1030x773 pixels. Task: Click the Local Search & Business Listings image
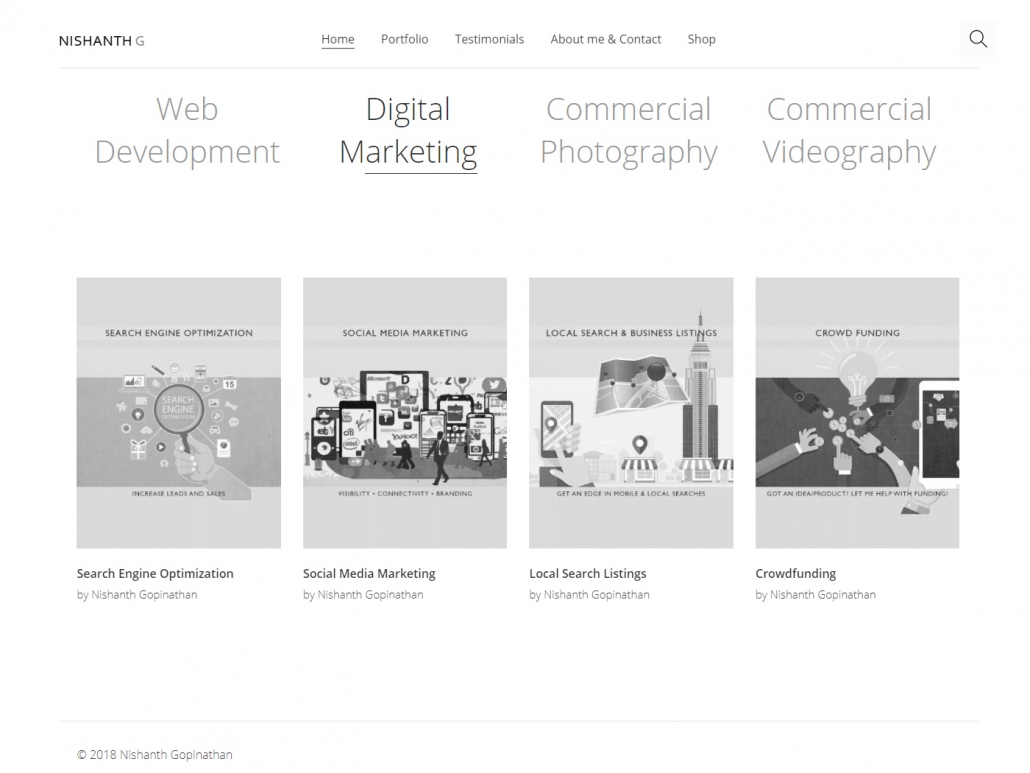point(631,412)
